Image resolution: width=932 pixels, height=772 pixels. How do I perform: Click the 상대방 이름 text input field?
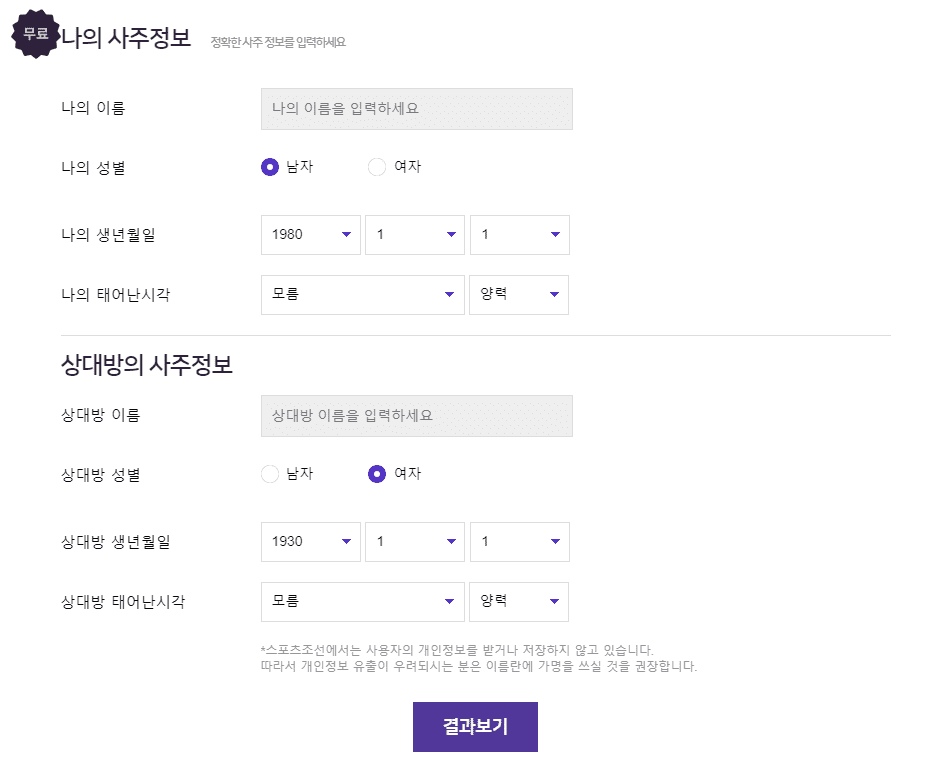(x=416, y=415)
